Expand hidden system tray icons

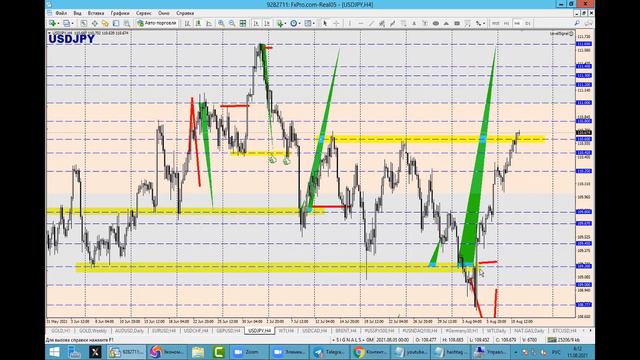516,352
